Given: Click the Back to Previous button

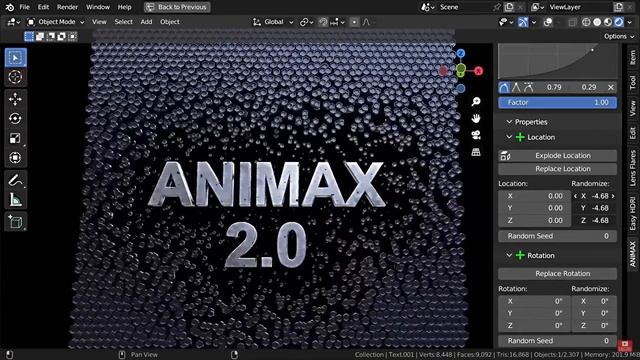Looking at the screenshot, I should coord(178,7).
